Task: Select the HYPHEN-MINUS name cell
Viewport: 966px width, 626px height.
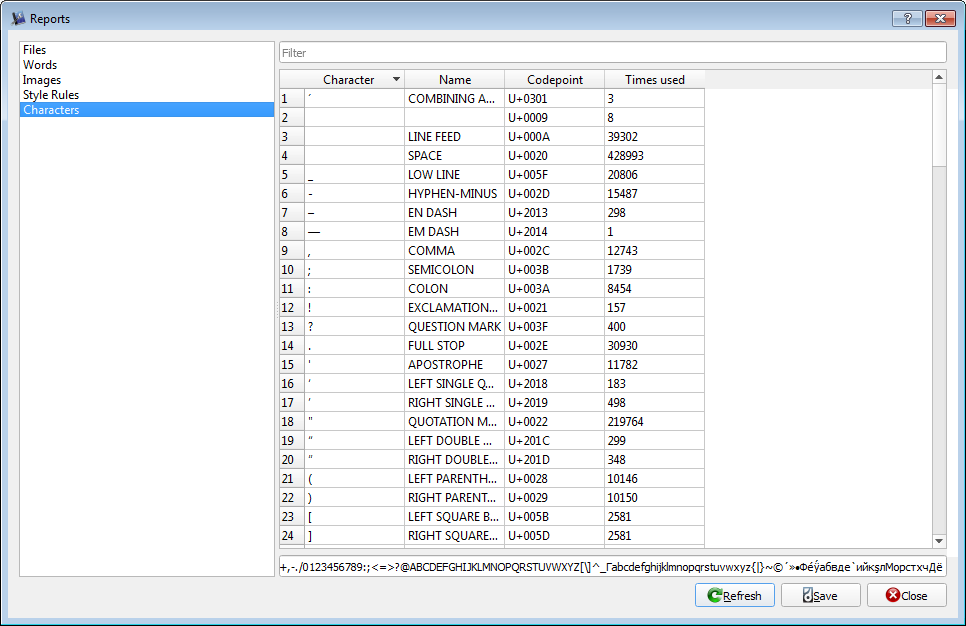Action: pos(455,193)
